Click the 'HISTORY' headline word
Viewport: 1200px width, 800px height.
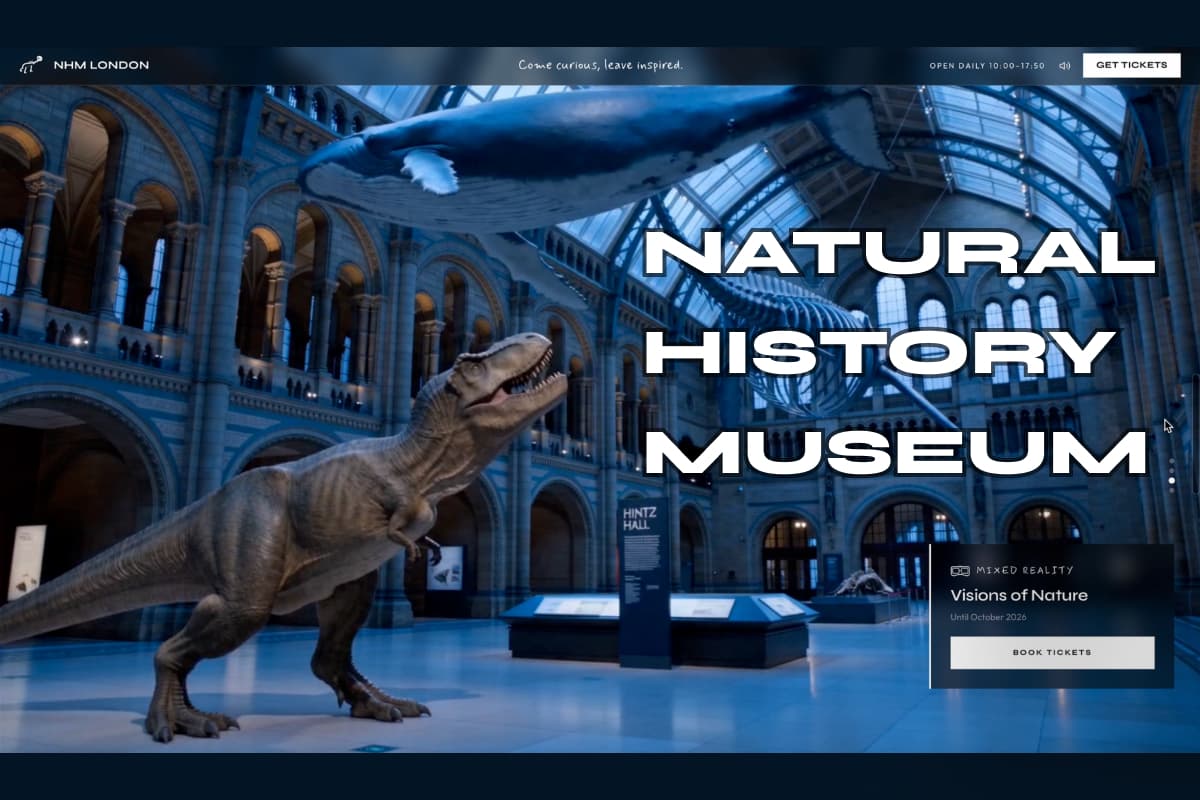[879, 353]
